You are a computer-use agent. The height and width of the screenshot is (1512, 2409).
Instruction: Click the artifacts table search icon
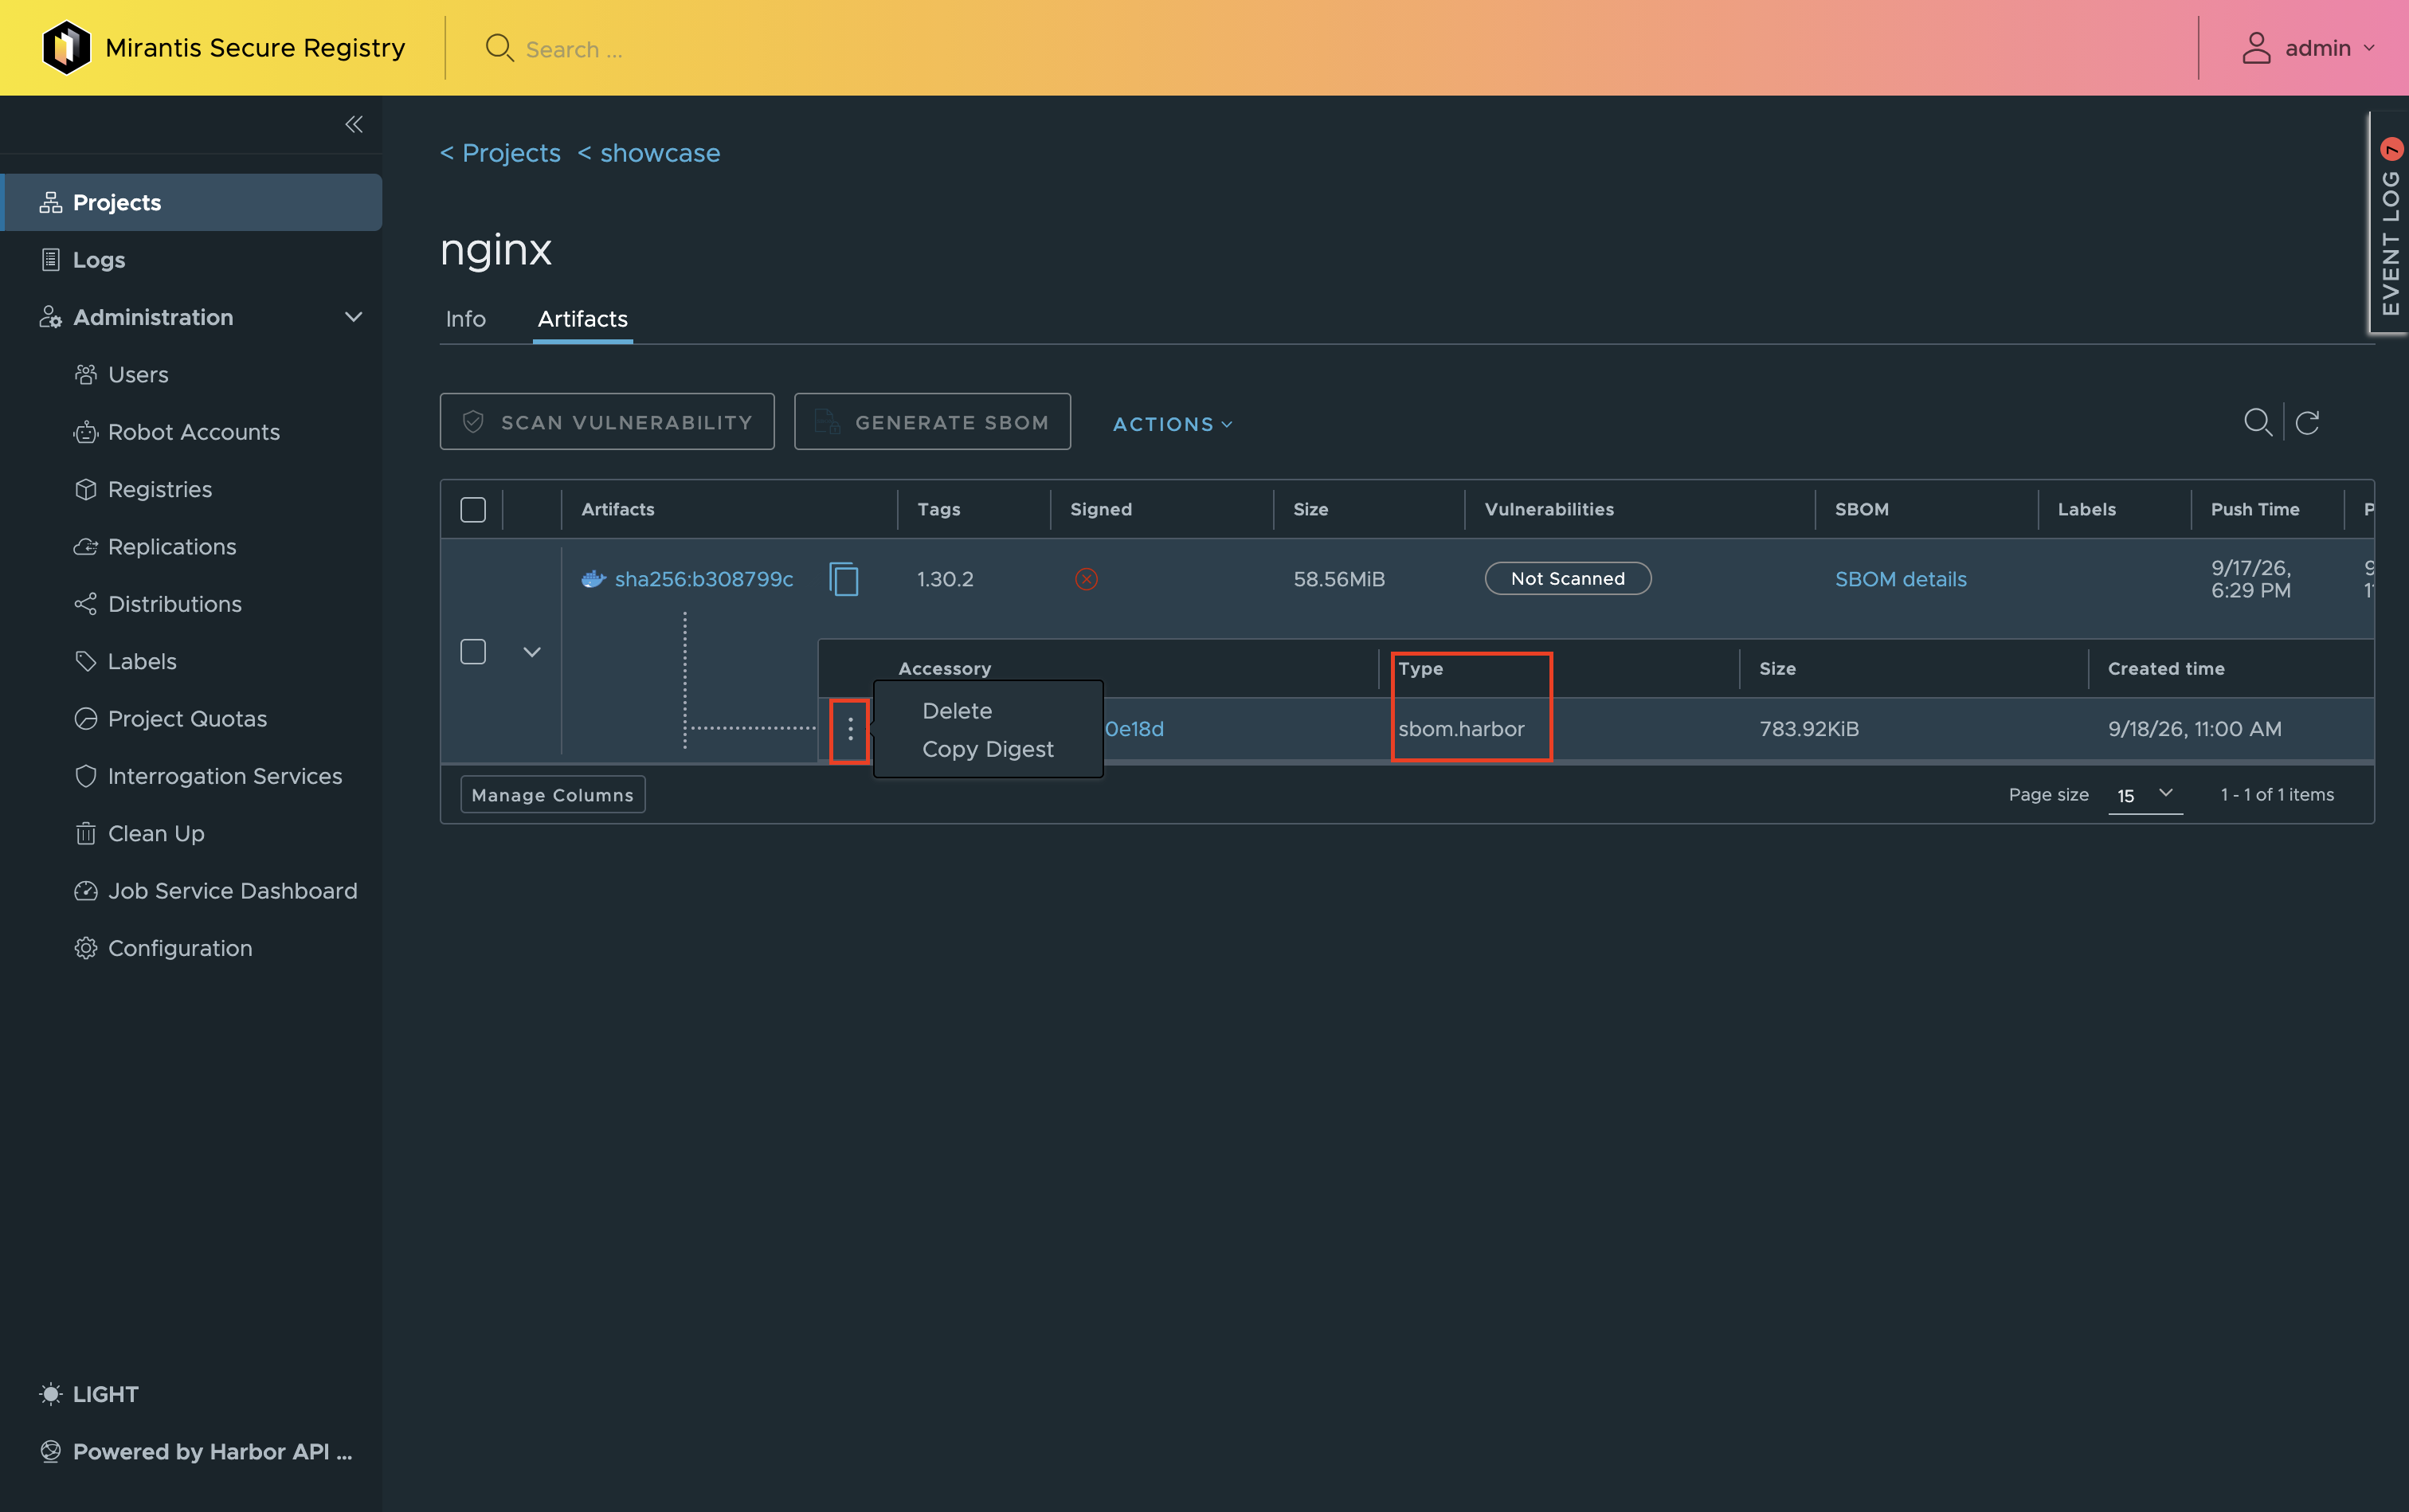click(2258, 422)
